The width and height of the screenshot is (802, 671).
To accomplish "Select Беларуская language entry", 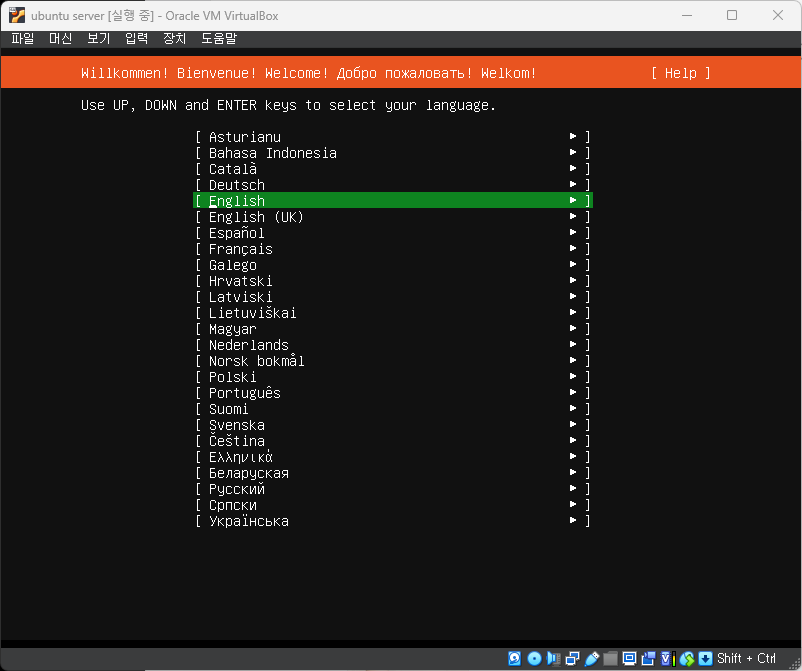I will [x=393, y=473].
